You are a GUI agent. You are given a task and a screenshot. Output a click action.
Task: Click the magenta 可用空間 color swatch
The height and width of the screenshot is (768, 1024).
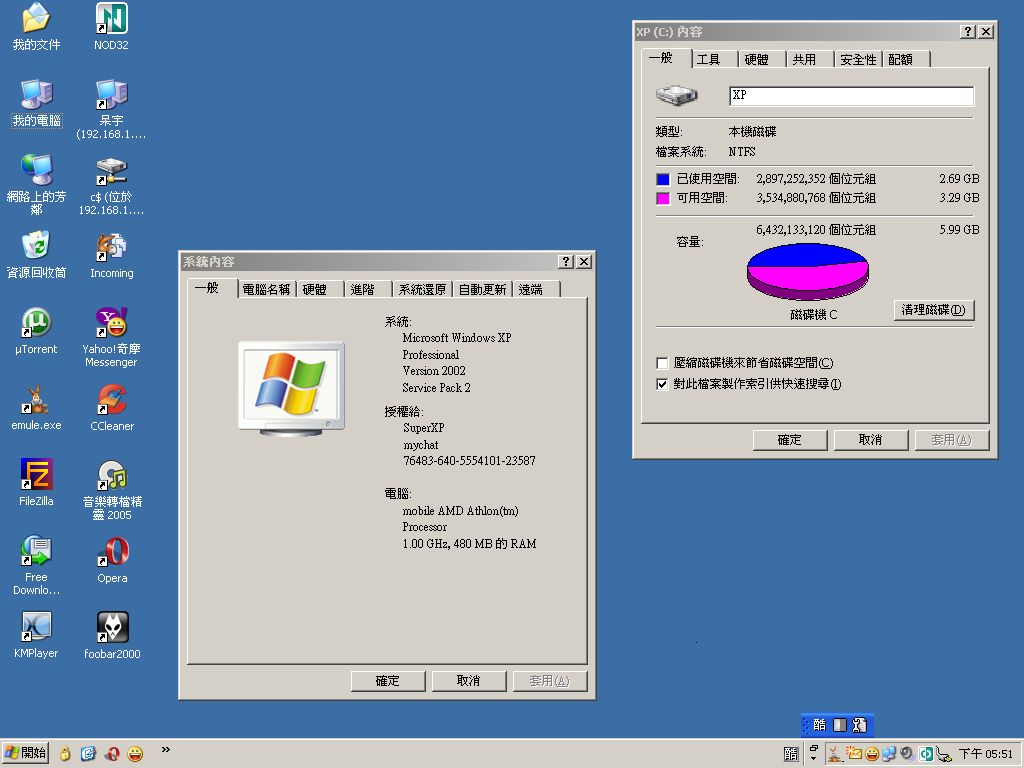point(663,199)
